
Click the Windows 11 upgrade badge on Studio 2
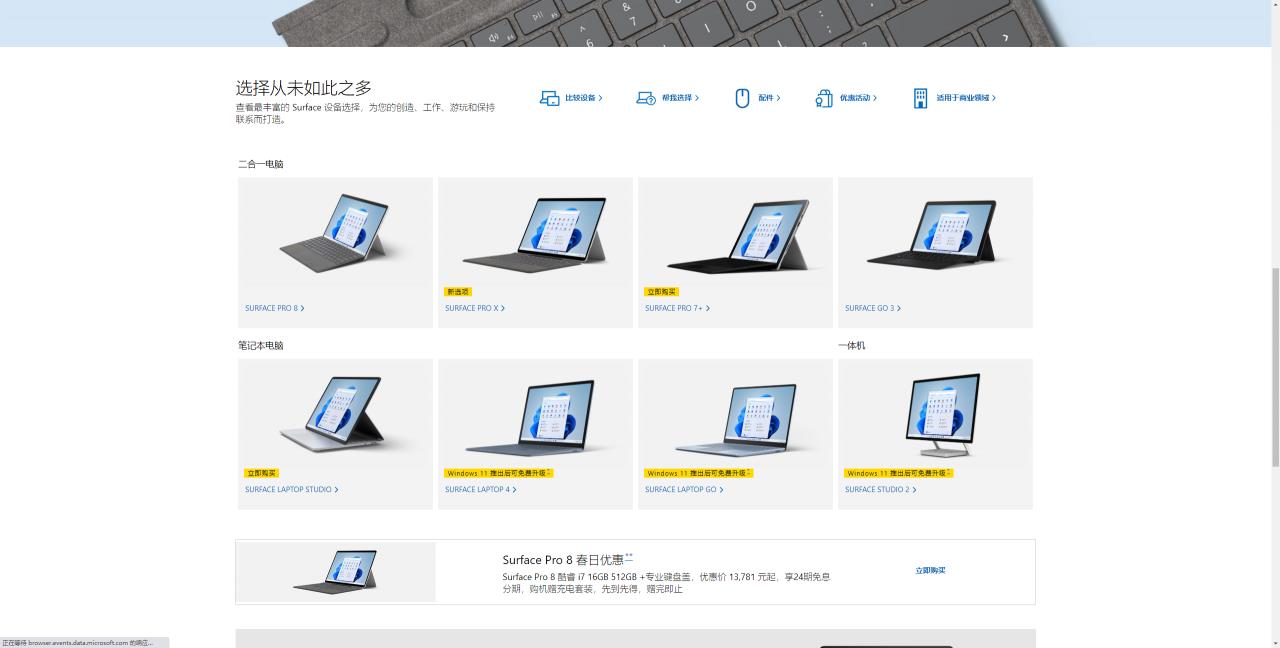coord(899,473)
